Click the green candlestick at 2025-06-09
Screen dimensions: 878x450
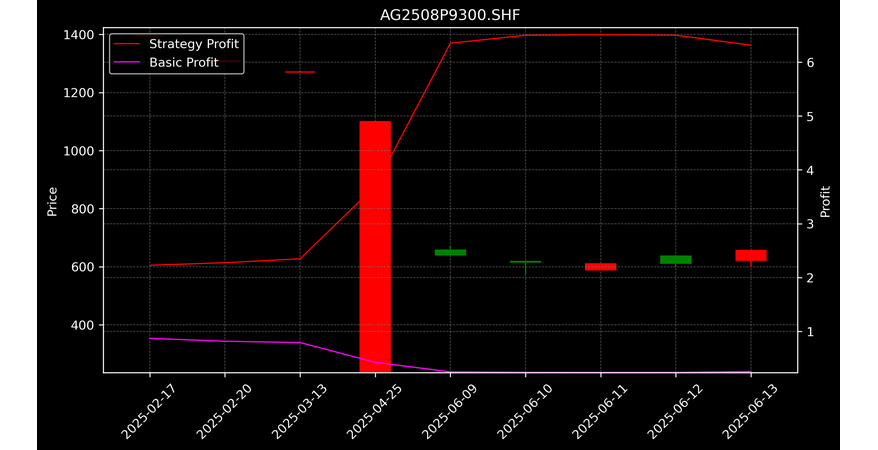click(450, 252)
